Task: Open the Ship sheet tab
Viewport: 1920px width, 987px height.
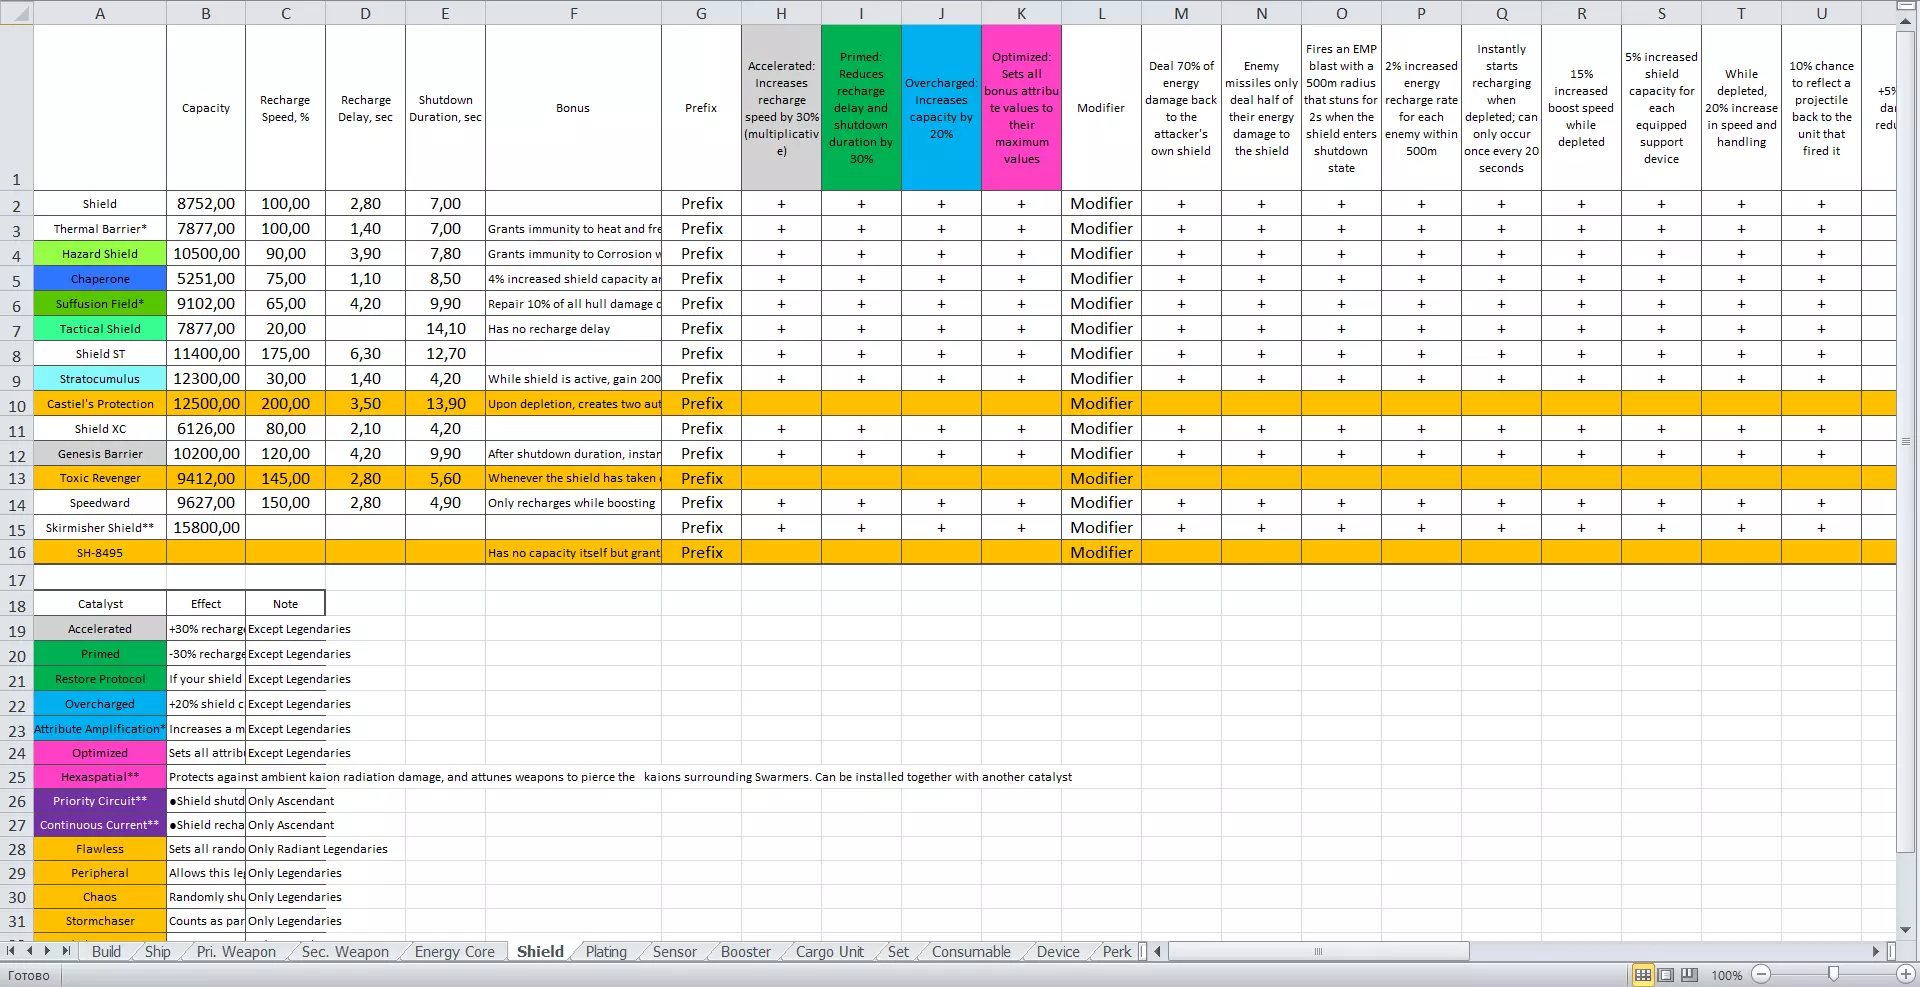Action: pos(158,952)
